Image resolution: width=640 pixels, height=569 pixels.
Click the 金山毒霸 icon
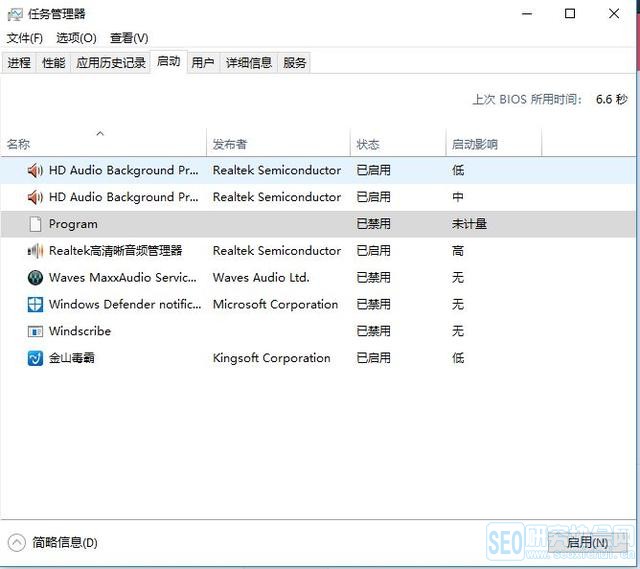coord(35,358)
